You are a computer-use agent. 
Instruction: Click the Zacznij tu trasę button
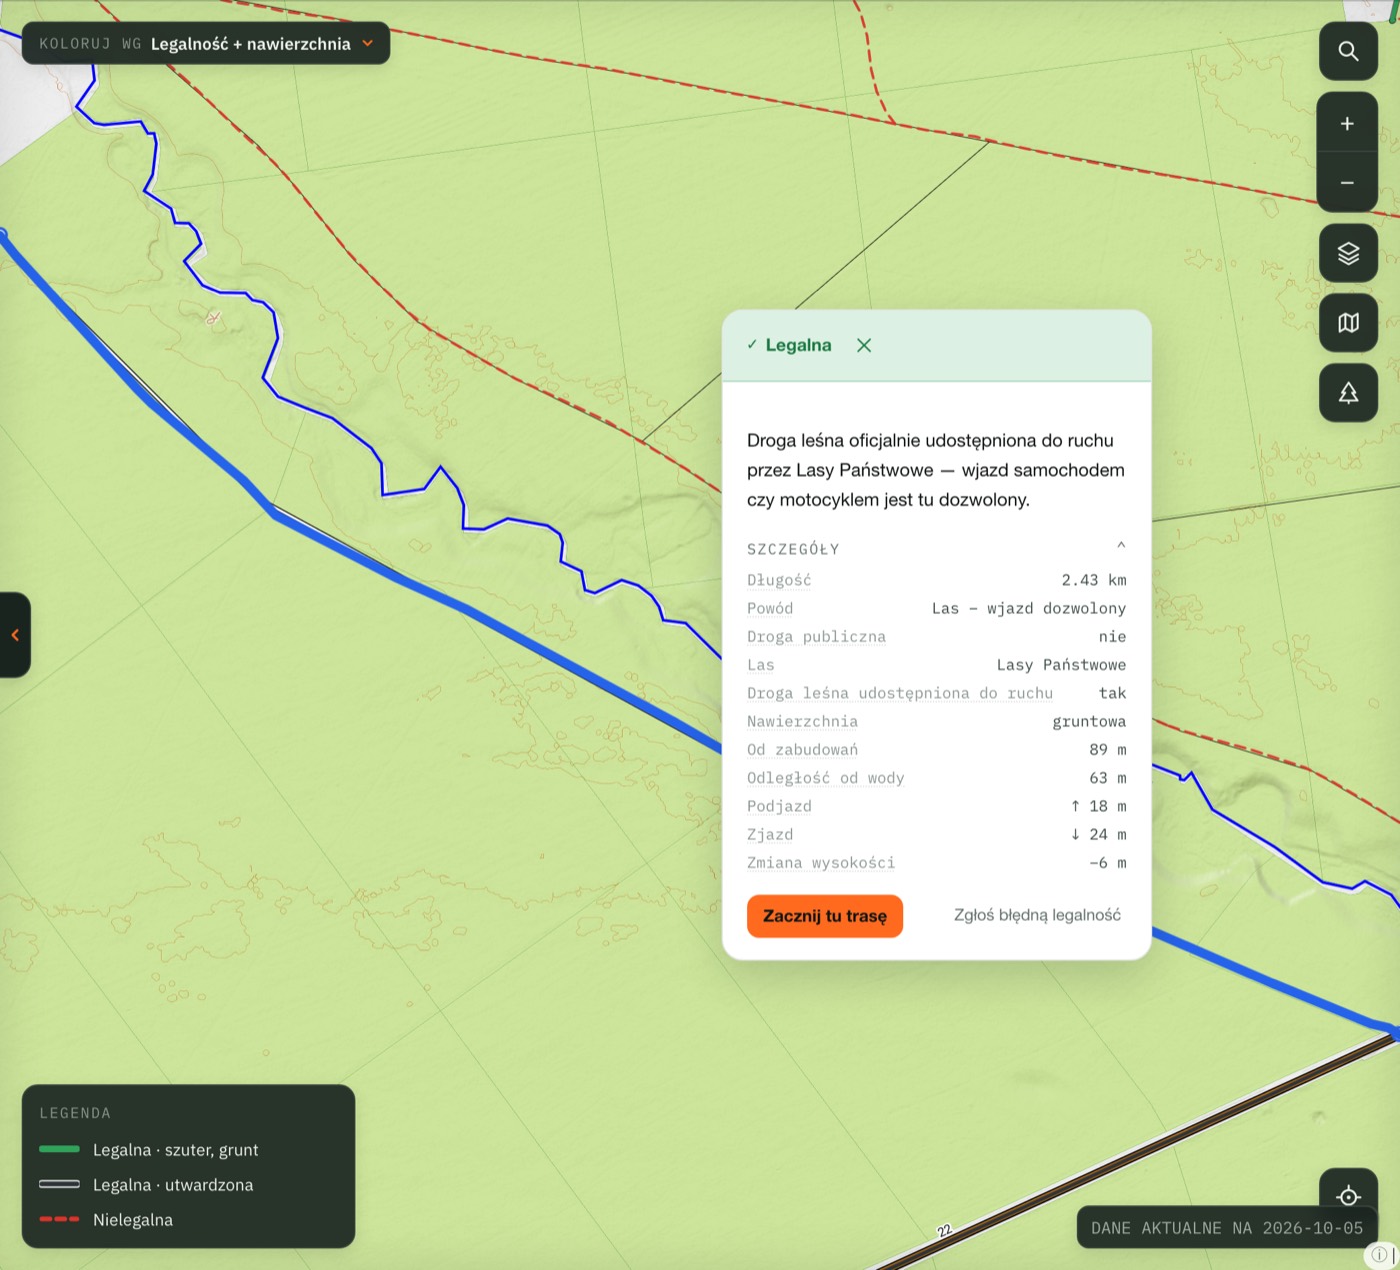click(825, 916)
